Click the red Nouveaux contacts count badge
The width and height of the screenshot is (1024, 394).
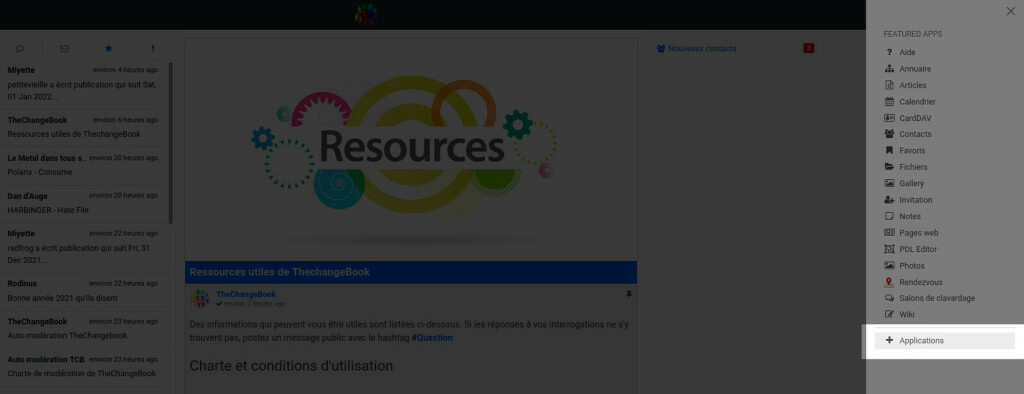(x=808, y=48)
